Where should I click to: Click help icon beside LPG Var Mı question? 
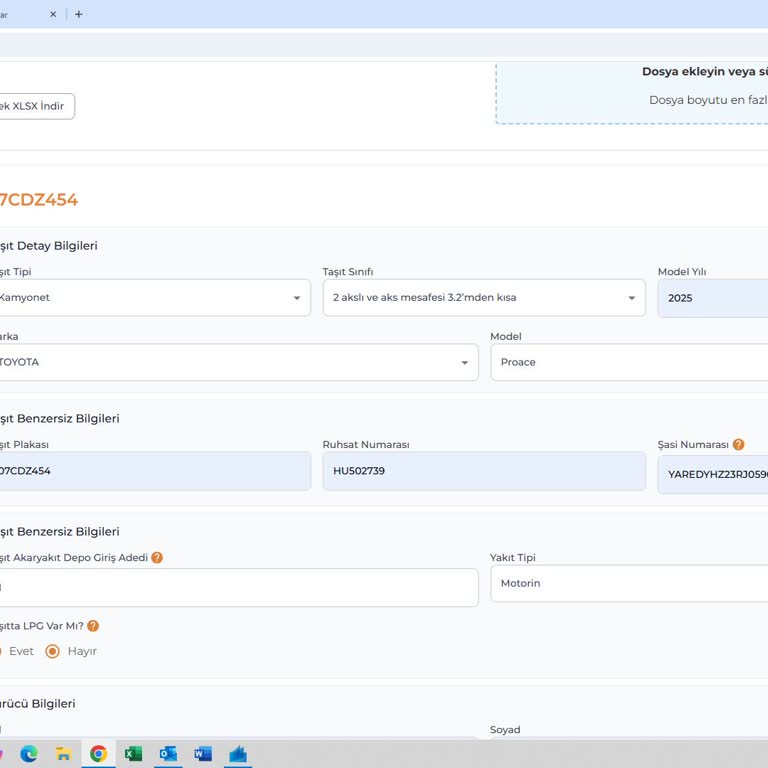[93, 626]
